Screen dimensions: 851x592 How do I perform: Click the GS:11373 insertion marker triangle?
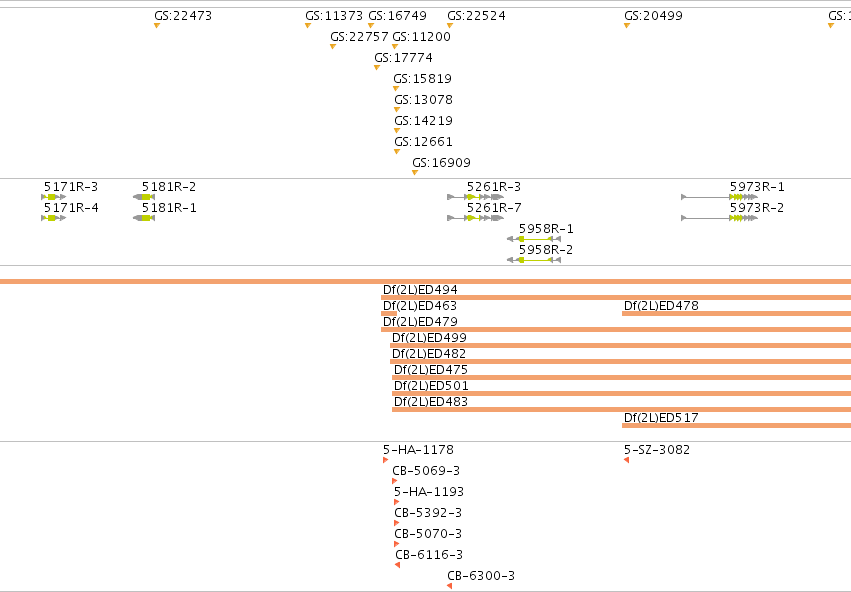click(x=308, y=26)
